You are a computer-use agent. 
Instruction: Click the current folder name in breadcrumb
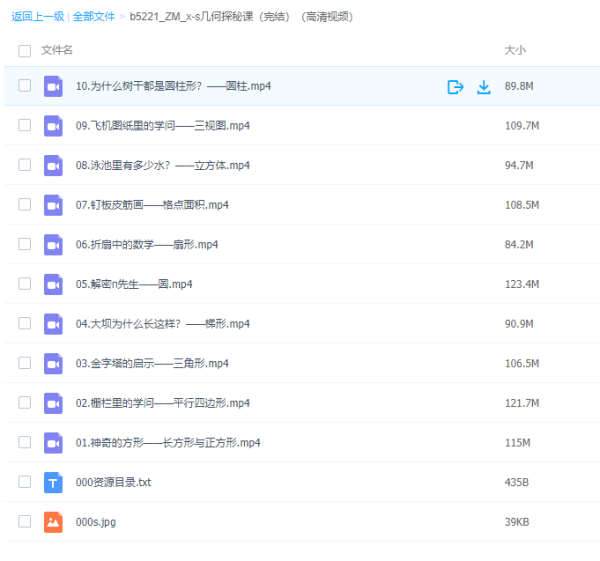[240, 16]
